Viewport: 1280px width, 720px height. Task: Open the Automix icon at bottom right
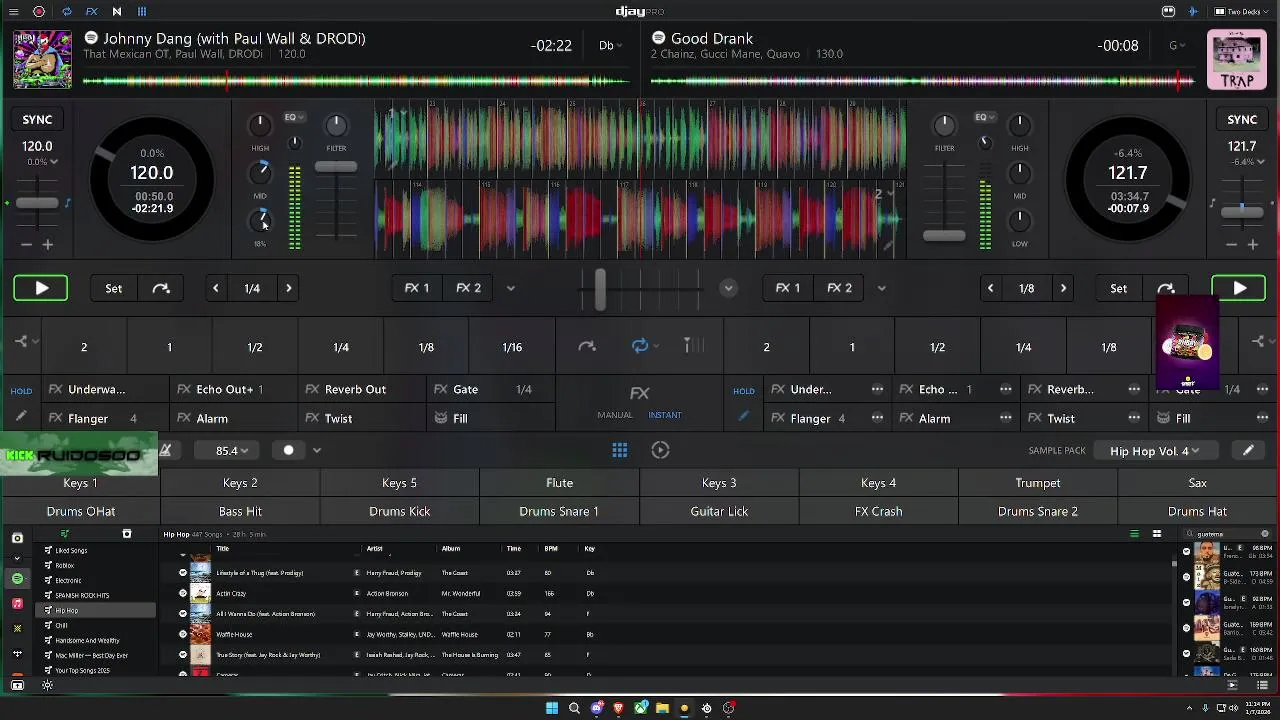coord(1232,685)
